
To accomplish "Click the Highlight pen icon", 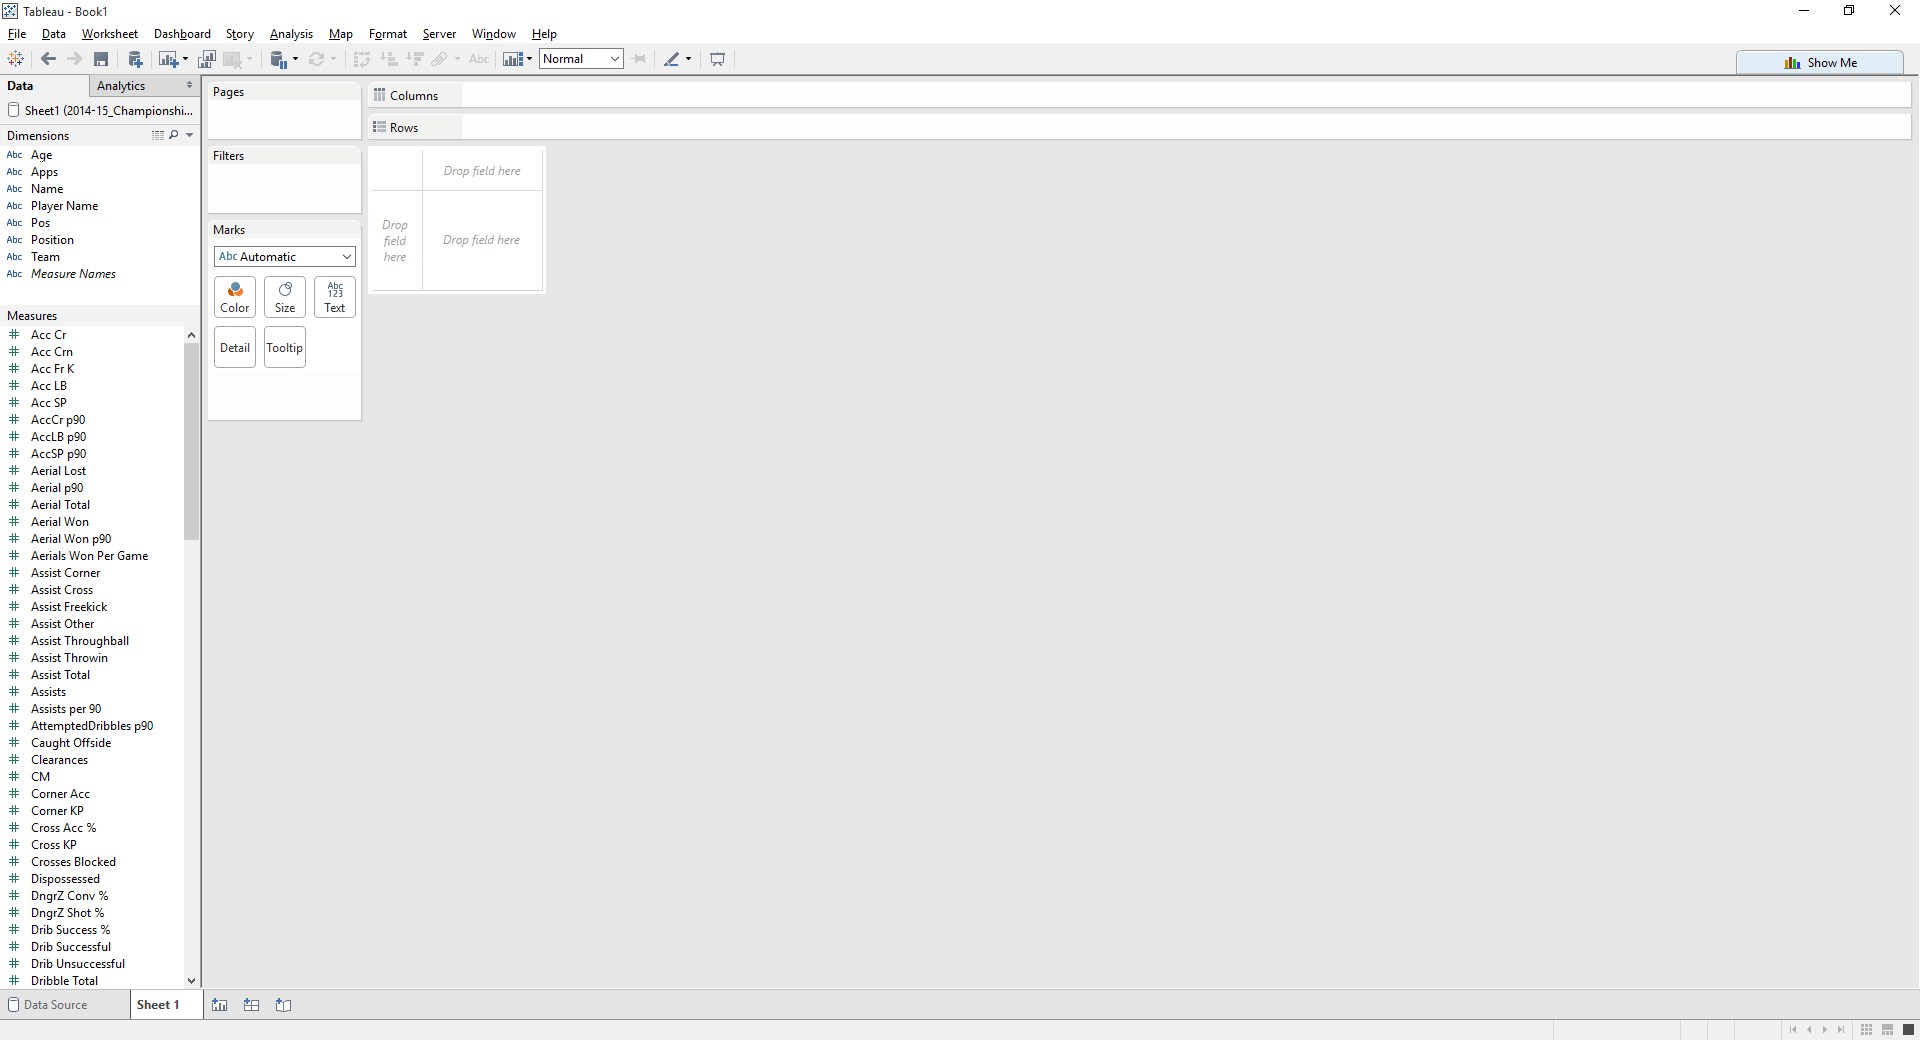I will pyautogui.click(x=672, y=59).
